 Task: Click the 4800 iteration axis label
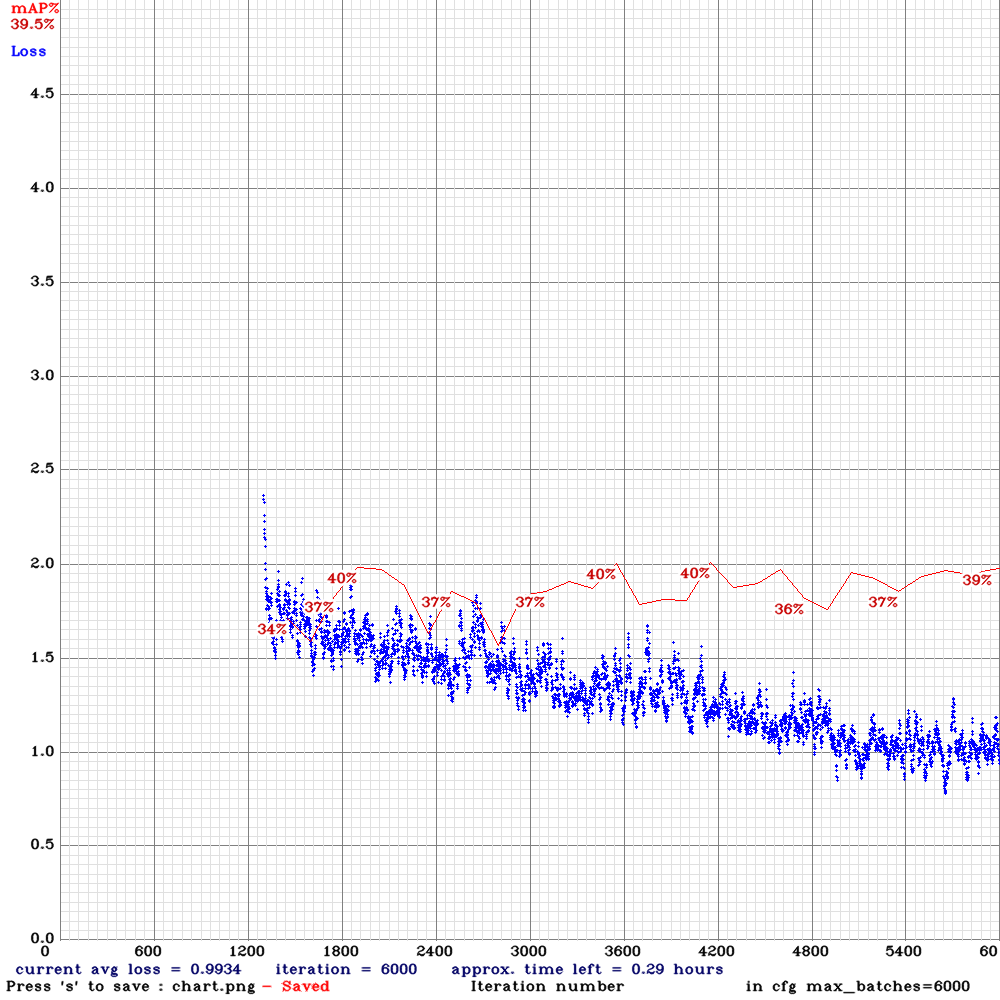click(810, 951)
